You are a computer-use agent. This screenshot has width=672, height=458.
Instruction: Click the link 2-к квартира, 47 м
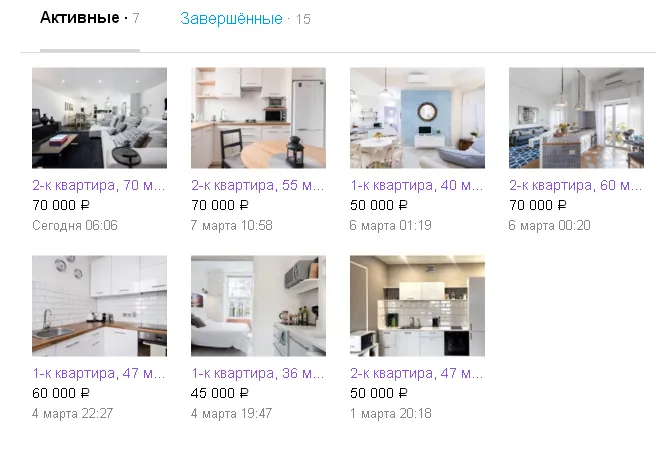417,373
